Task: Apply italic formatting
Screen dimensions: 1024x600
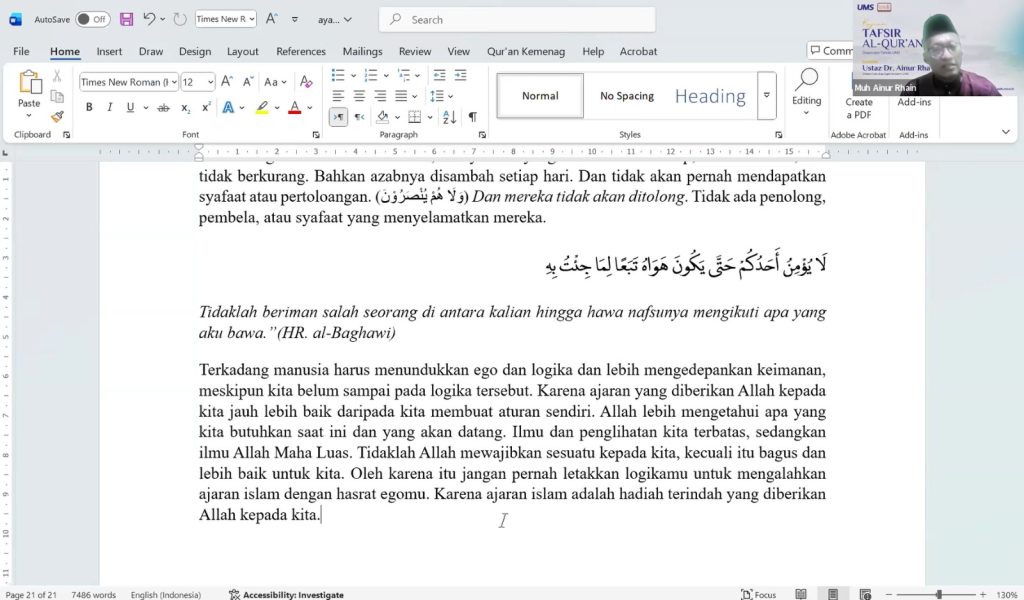Action: click(x=110, y=106)
